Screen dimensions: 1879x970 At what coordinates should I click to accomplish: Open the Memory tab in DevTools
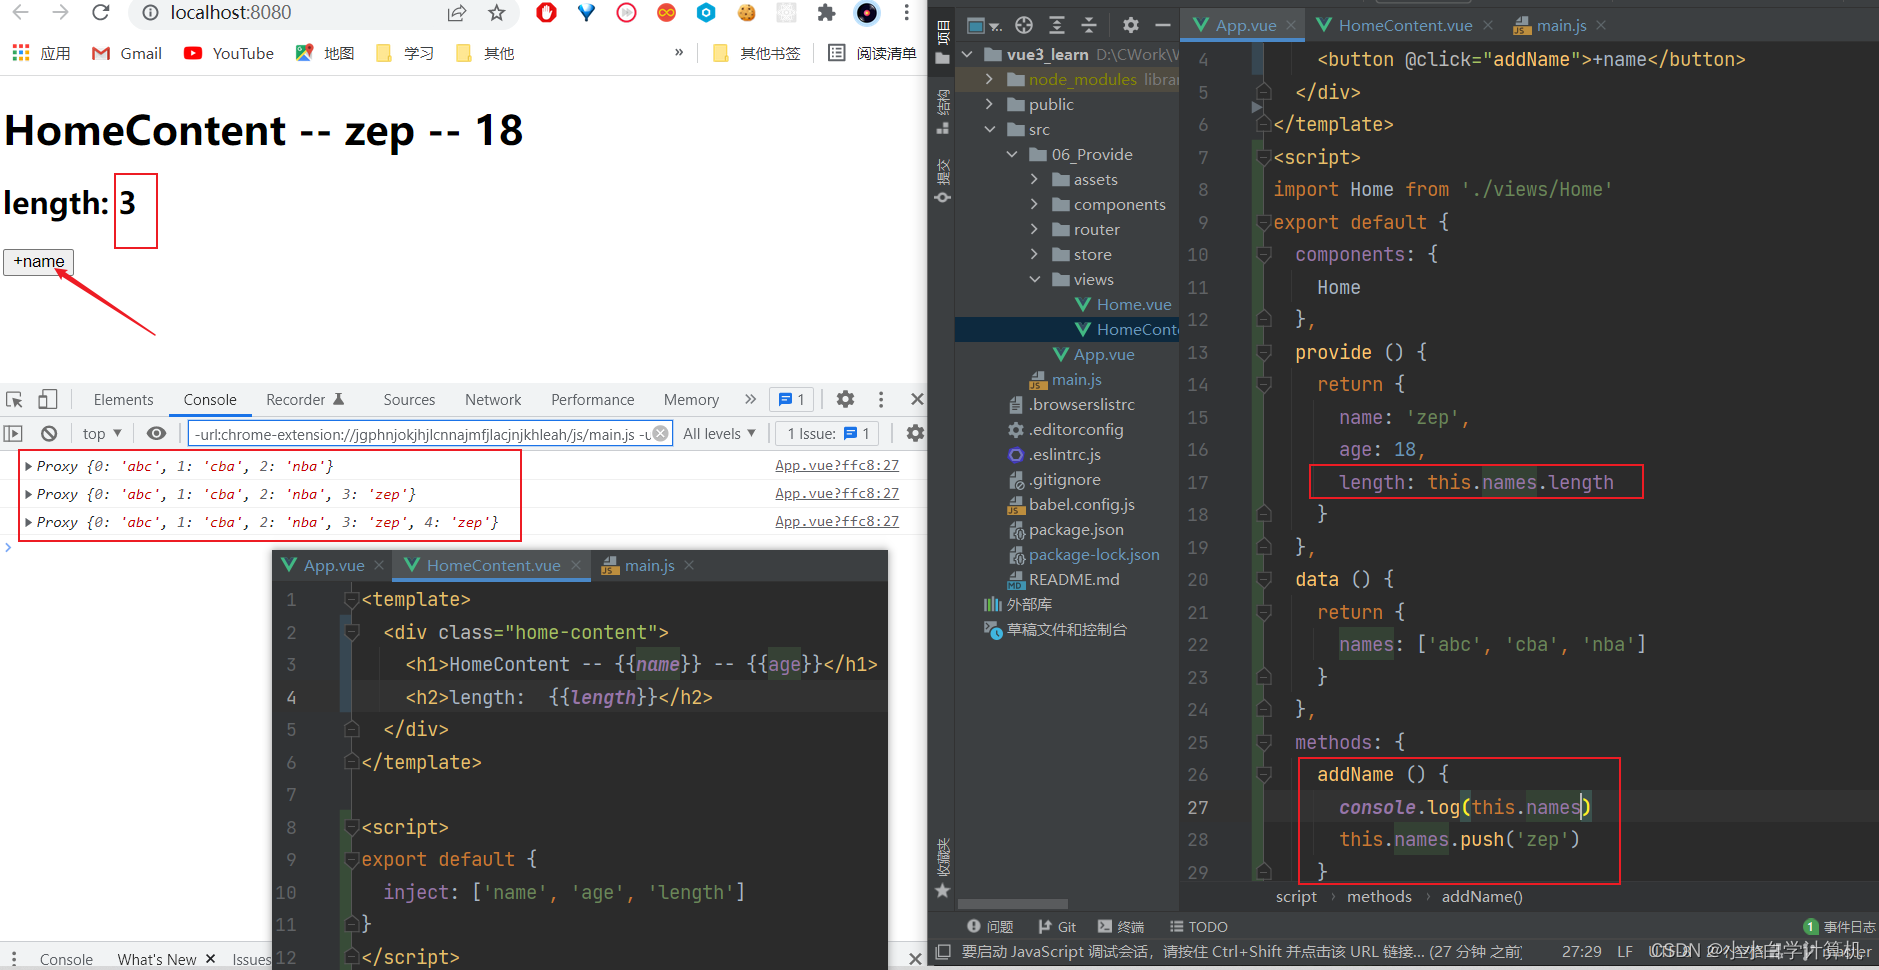(691, 399)
